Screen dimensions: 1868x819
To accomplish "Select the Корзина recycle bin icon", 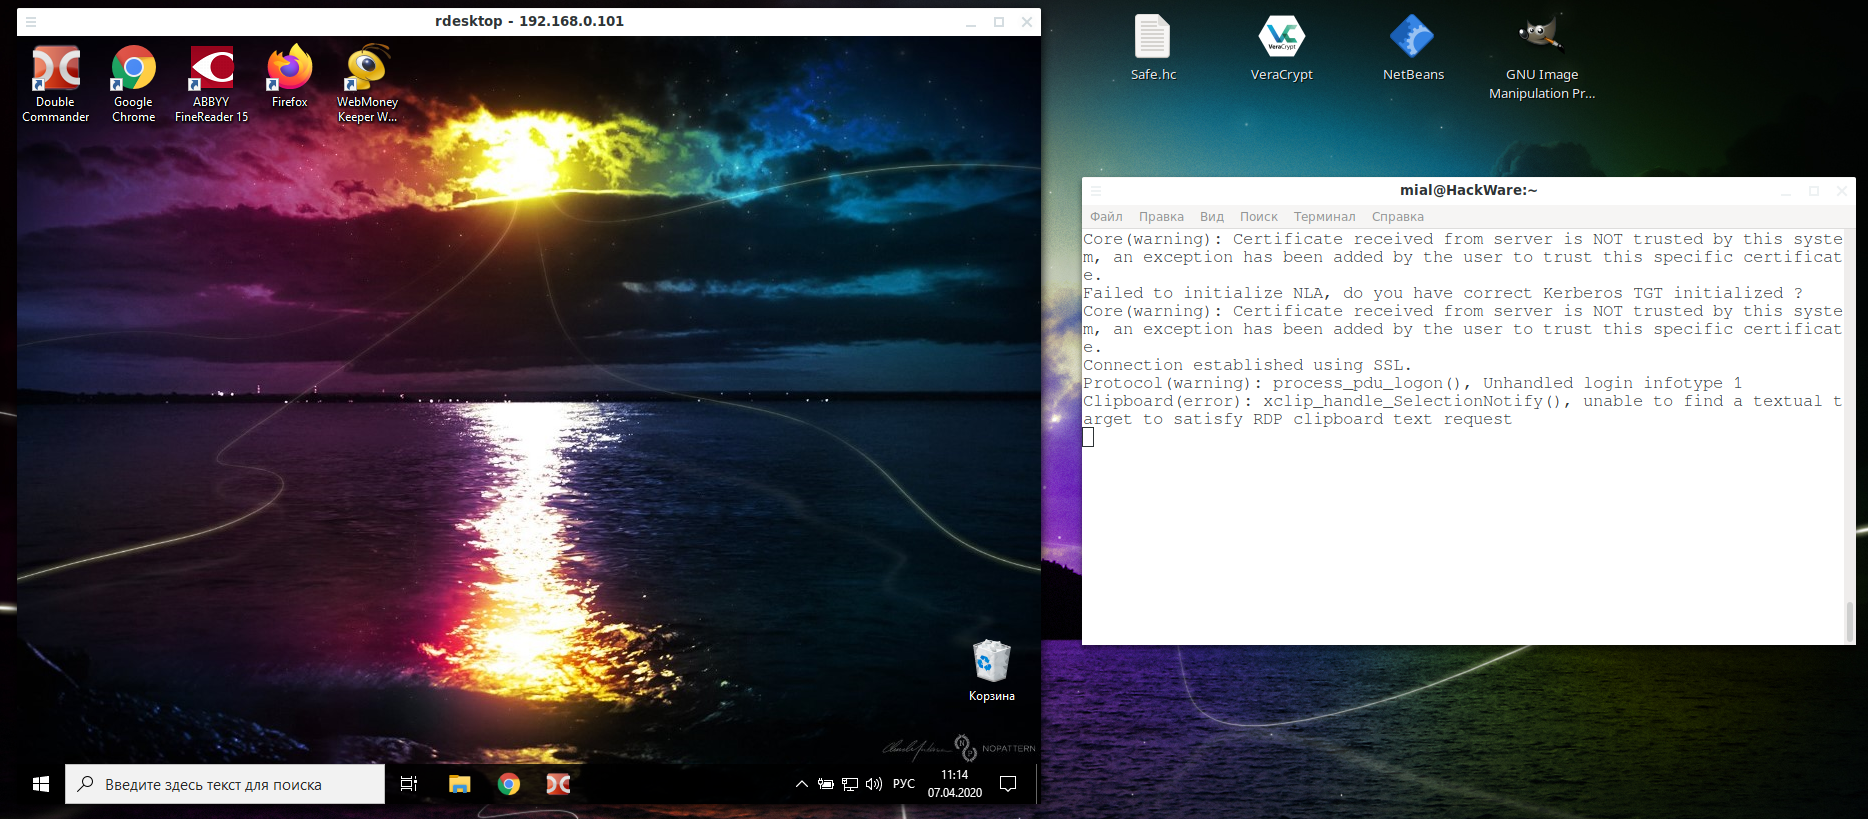I will [991, 663].
